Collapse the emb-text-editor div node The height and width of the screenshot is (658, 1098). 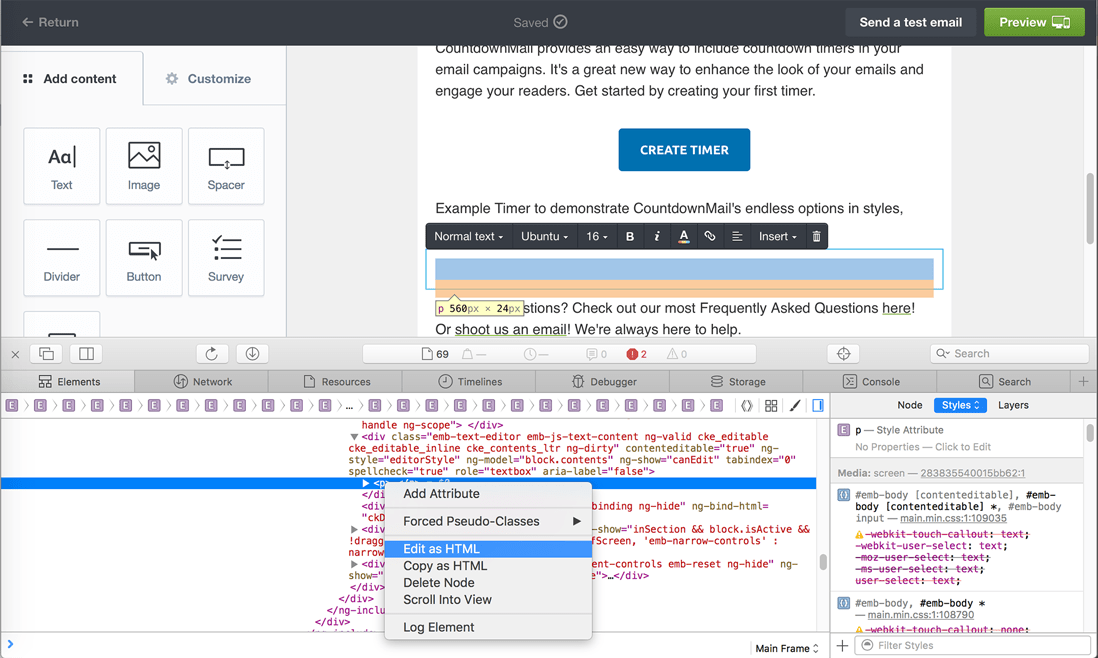(x=354, y=437)
